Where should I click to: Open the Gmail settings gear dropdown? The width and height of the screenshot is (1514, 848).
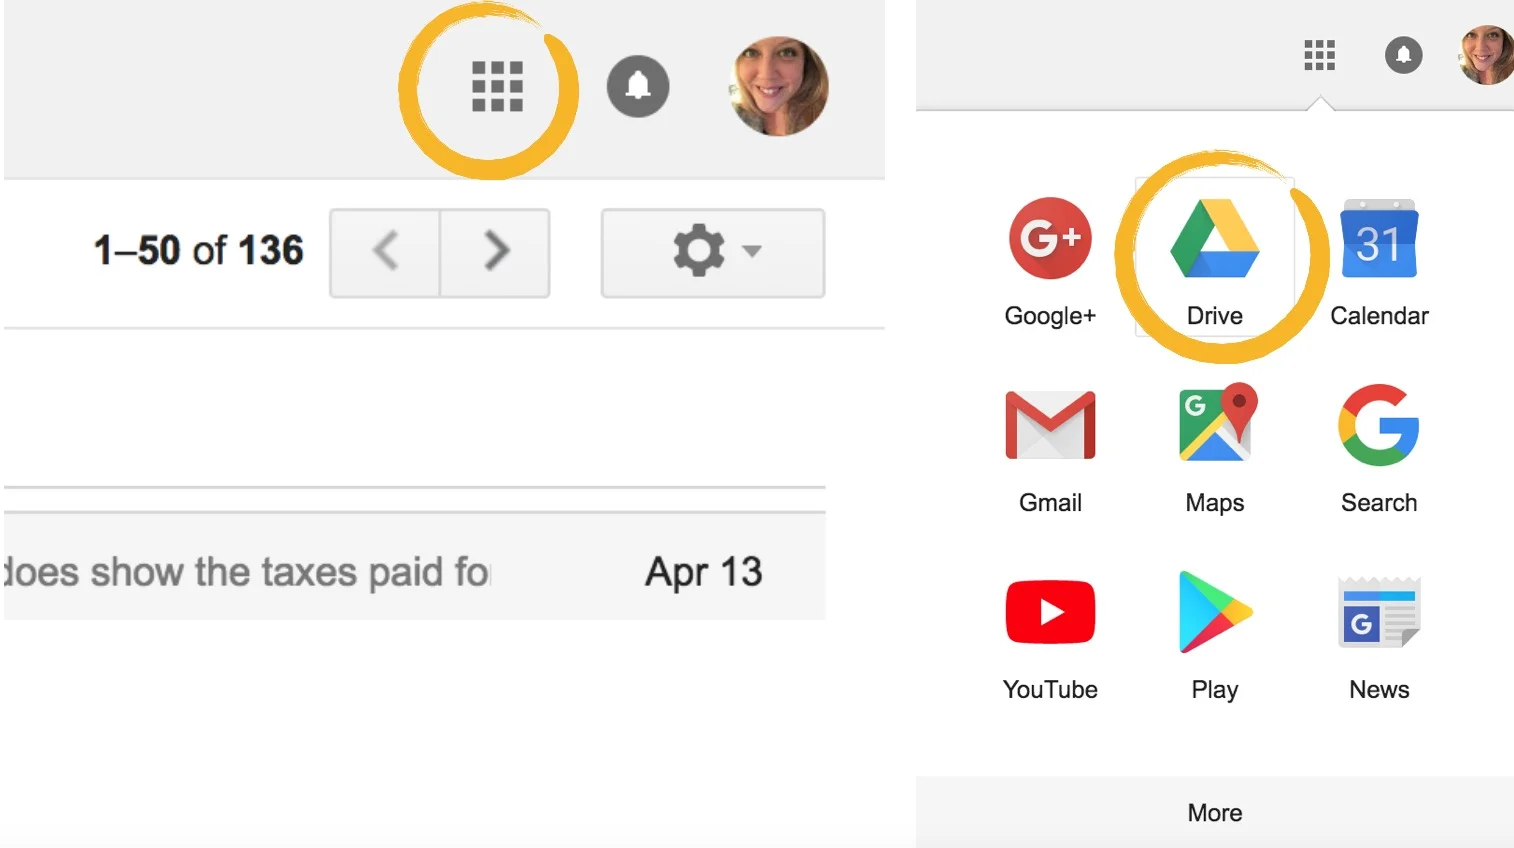[713, 252]
